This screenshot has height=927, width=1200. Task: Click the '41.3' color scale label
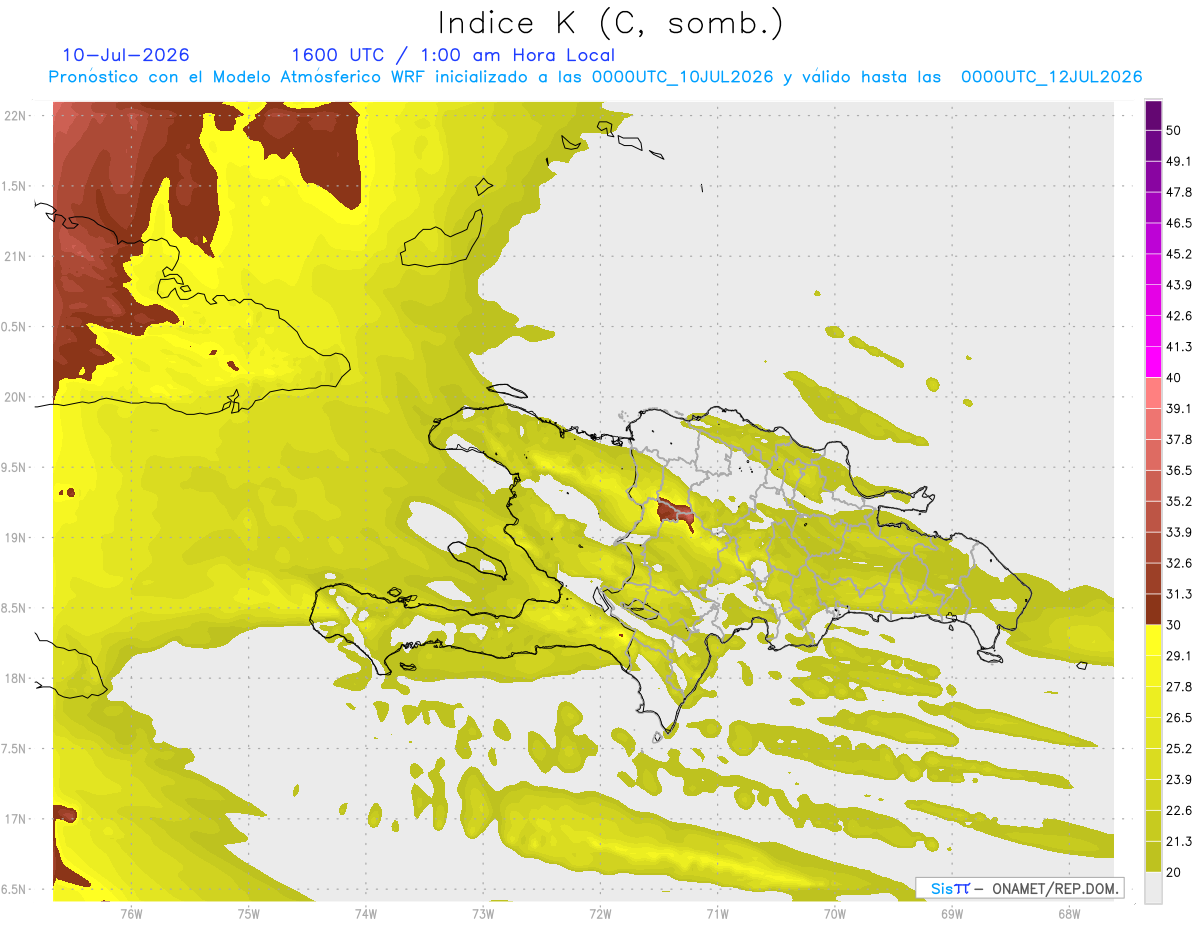coord(1179,347)
